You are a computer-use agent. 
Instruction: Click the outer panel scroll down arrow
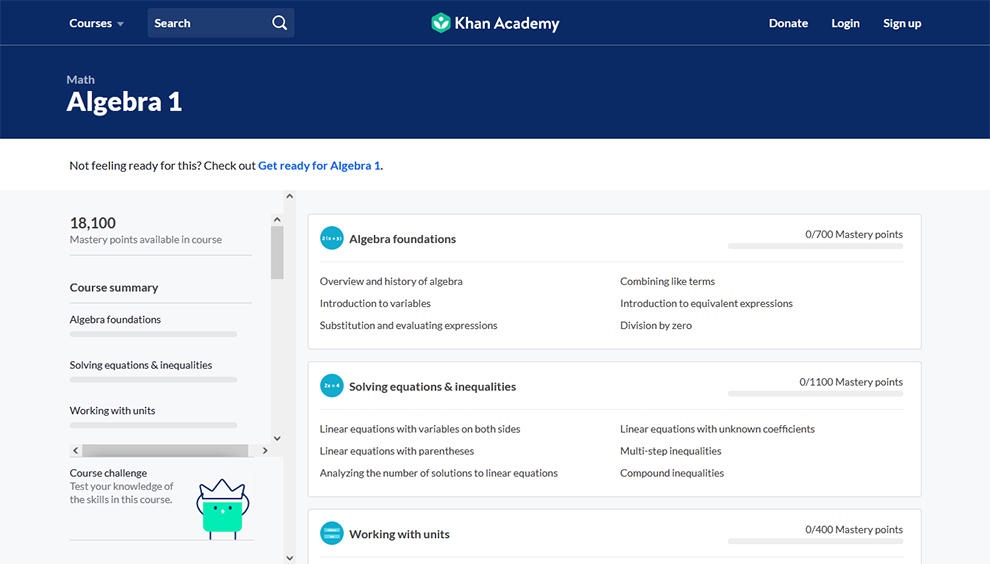(289, 558)
